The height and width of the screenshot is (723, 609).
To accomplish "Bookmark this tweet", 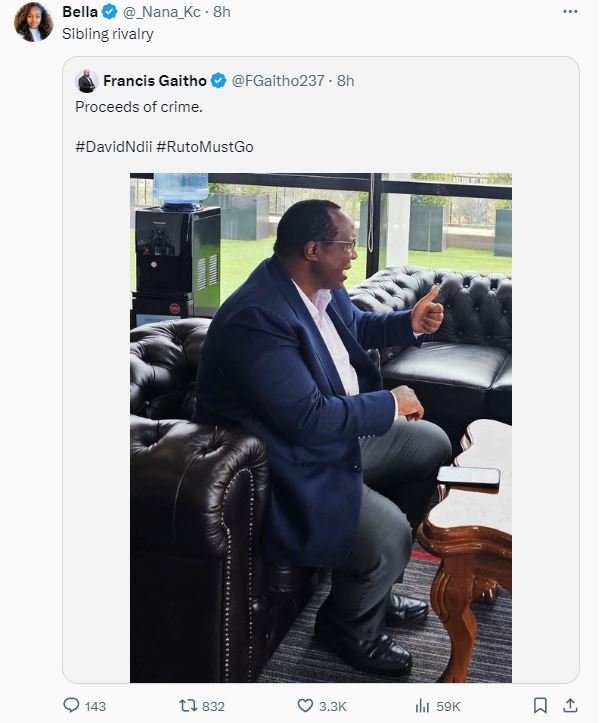I will pos(540,706).
